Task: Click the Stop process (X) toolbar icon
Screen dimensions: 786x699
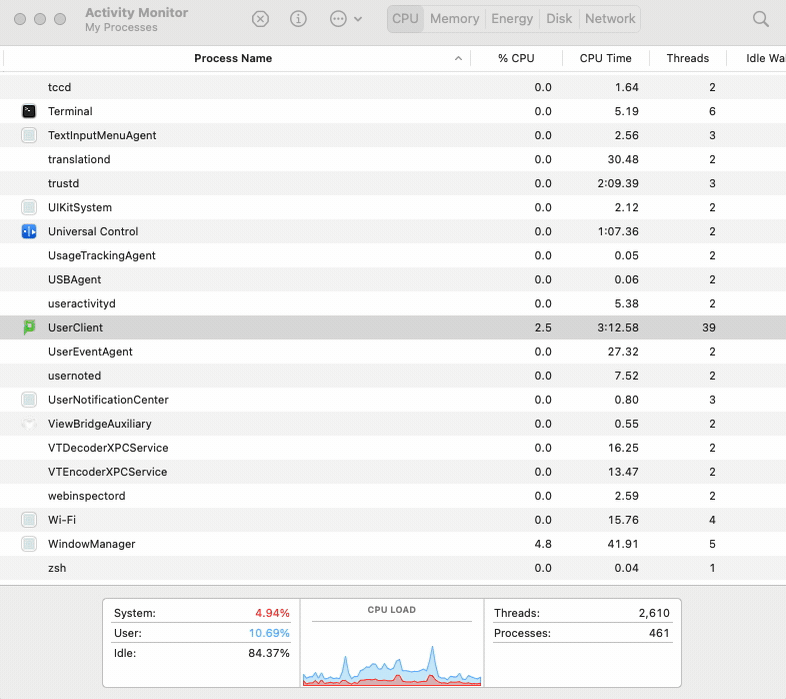Action: pos(260,19)
